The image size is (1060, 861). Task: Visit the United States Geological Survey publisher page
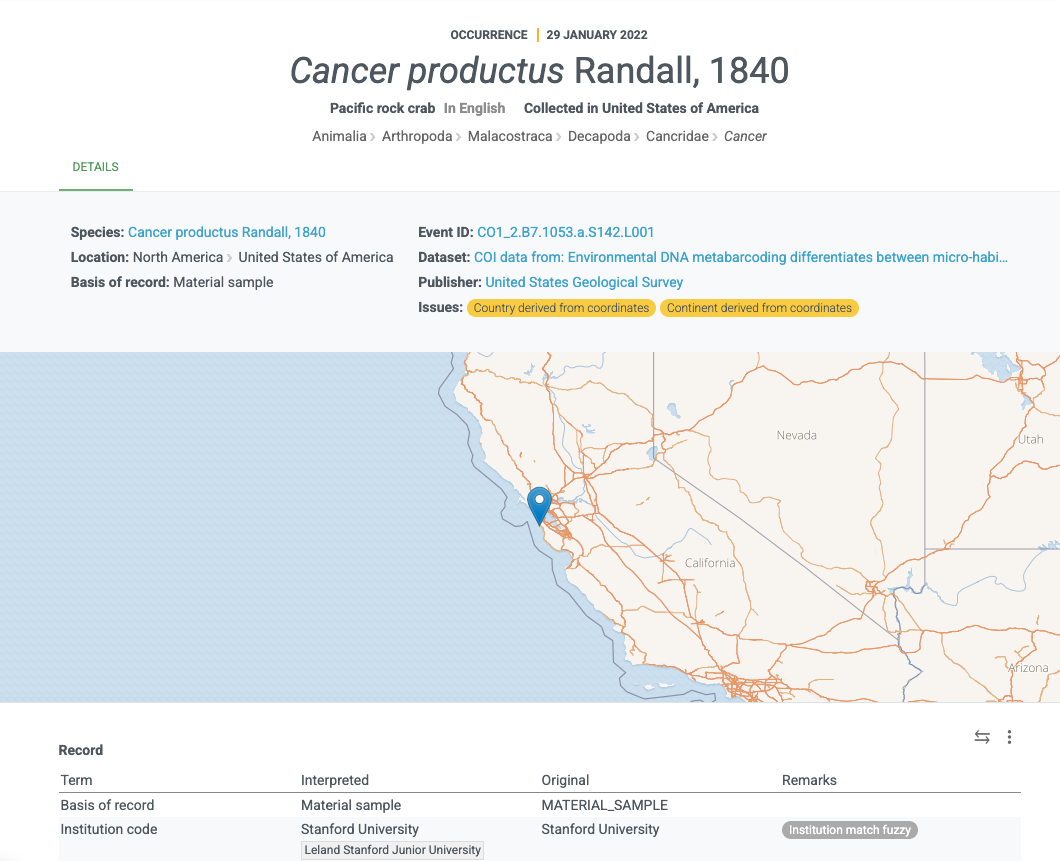tap(584, 282)
